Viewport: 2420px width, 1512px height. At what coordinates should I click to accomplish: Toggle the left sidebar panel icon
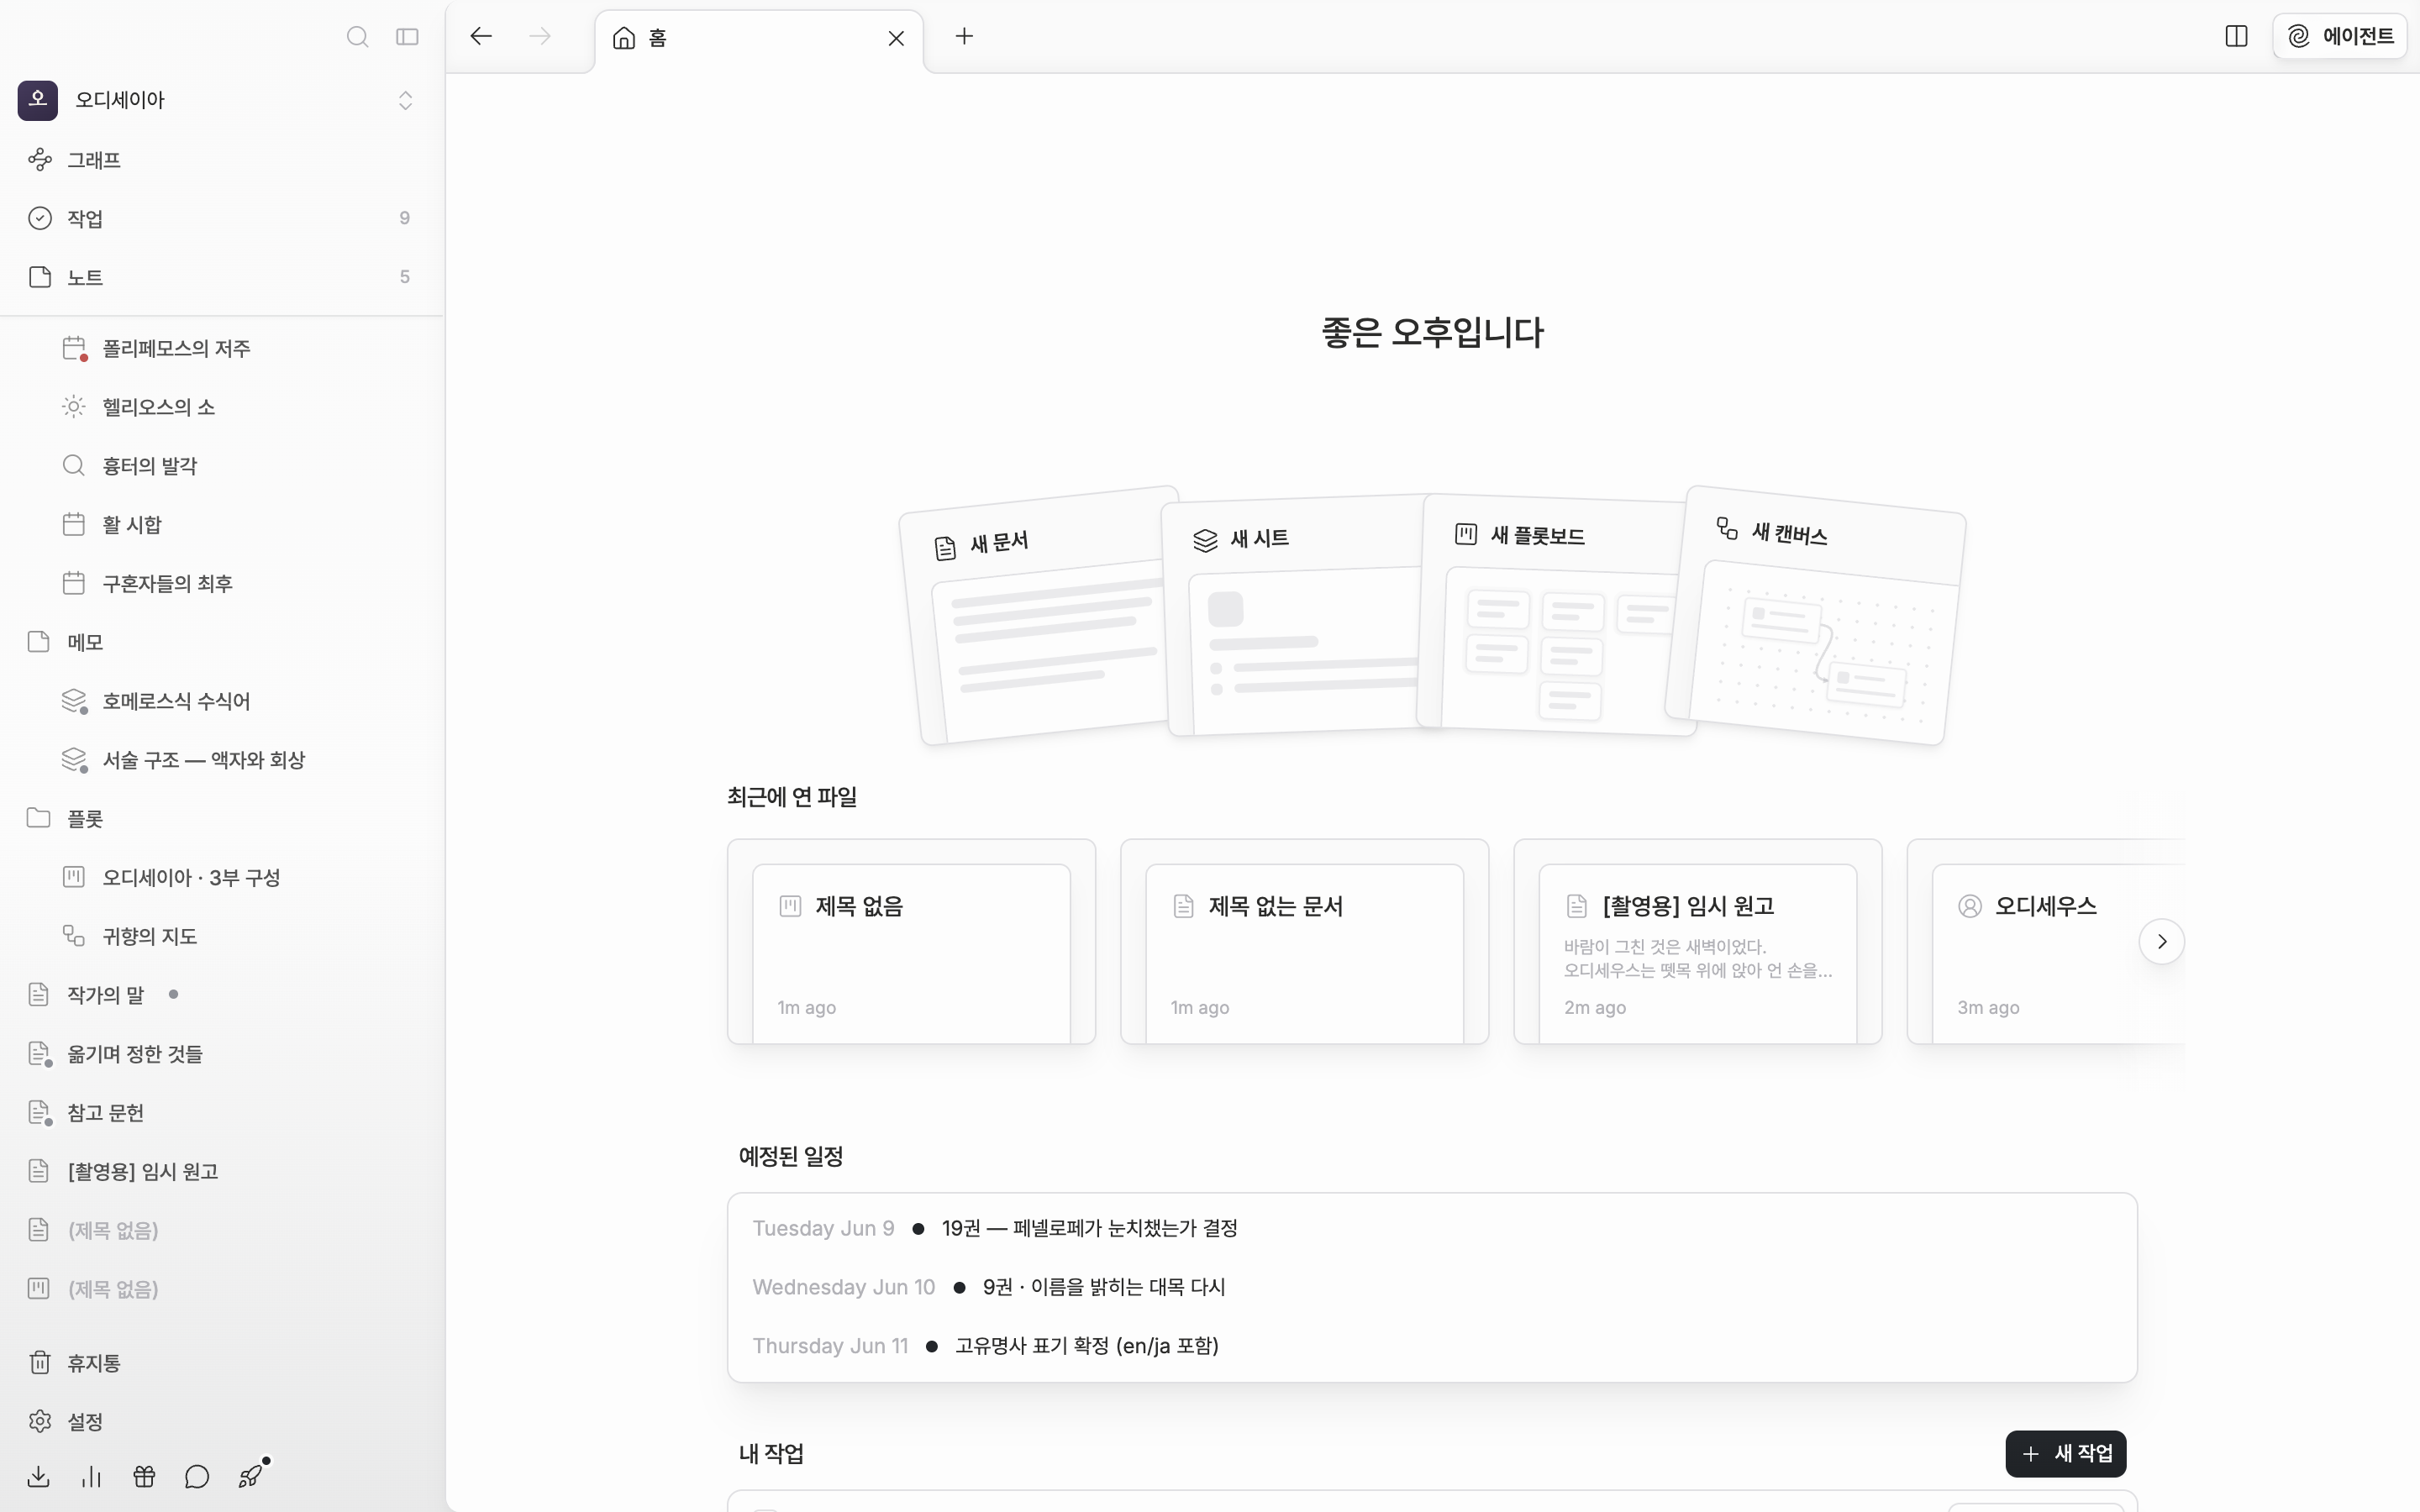407,37
